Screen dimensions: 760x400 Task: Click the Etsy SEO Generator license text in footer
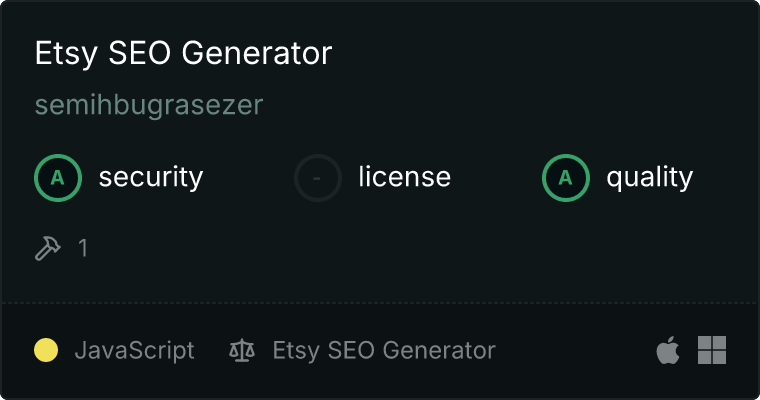click(384, 351)
